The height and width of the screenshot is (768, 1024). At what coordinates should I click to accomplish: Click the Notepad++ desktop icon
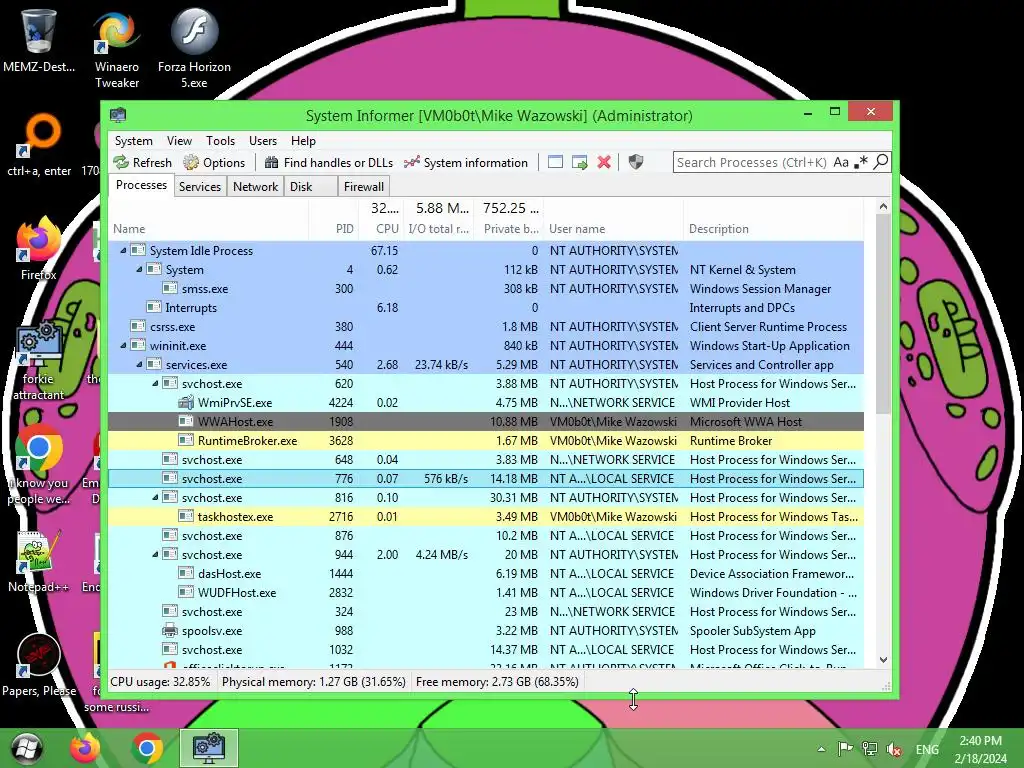pos(38,562)
